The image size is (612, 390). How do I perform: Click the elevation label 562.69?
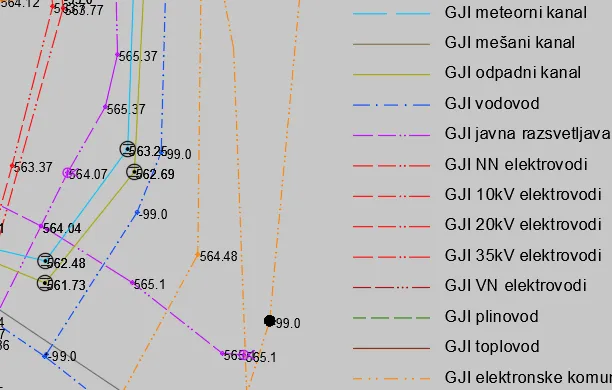click(x=155, y=174)
